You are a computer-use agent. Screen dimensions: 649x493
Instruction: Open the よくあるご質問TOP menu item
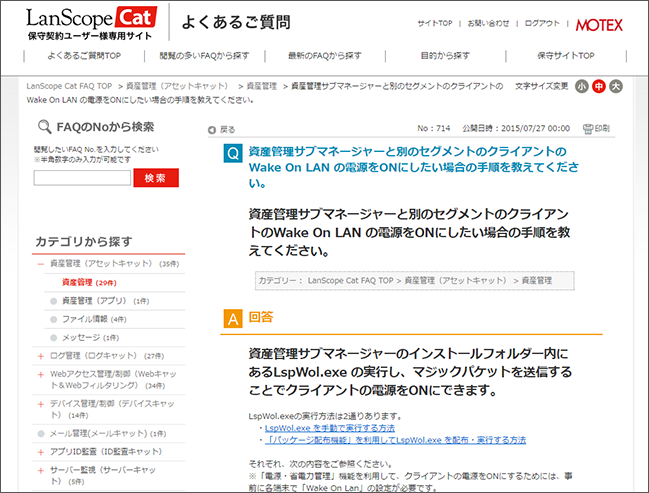(84, 55)
